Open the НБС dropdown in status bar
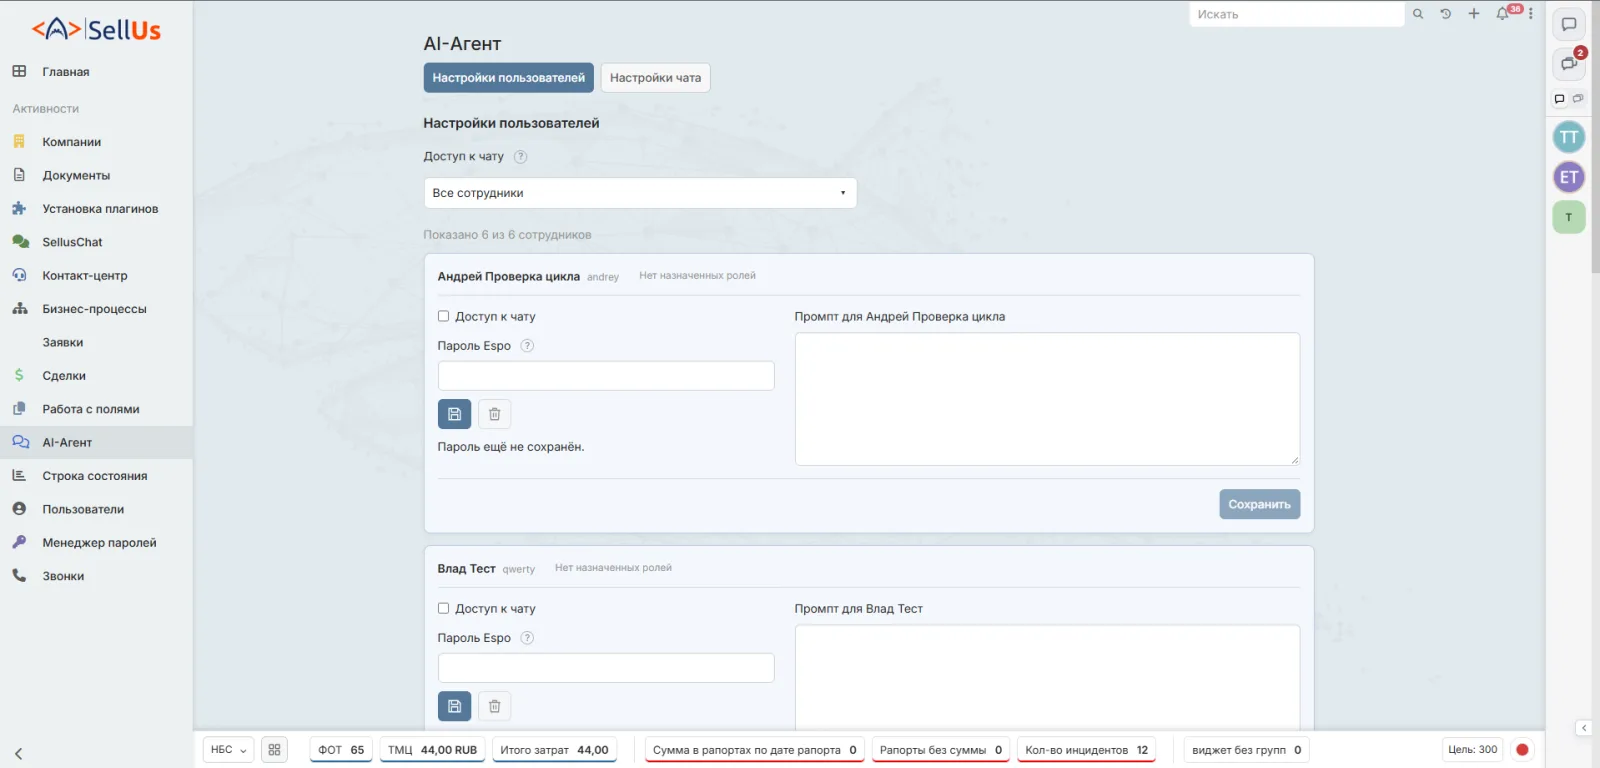 (228, 750)
